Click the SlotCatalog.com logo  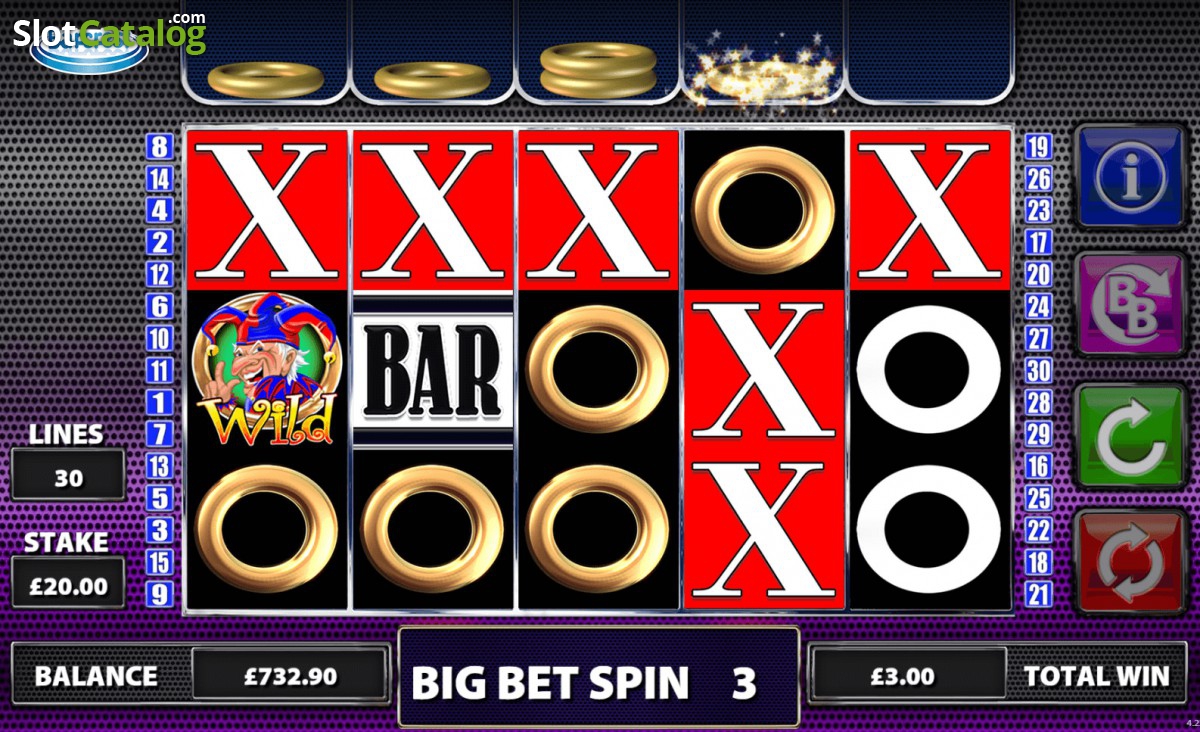(x=108, y=35)
